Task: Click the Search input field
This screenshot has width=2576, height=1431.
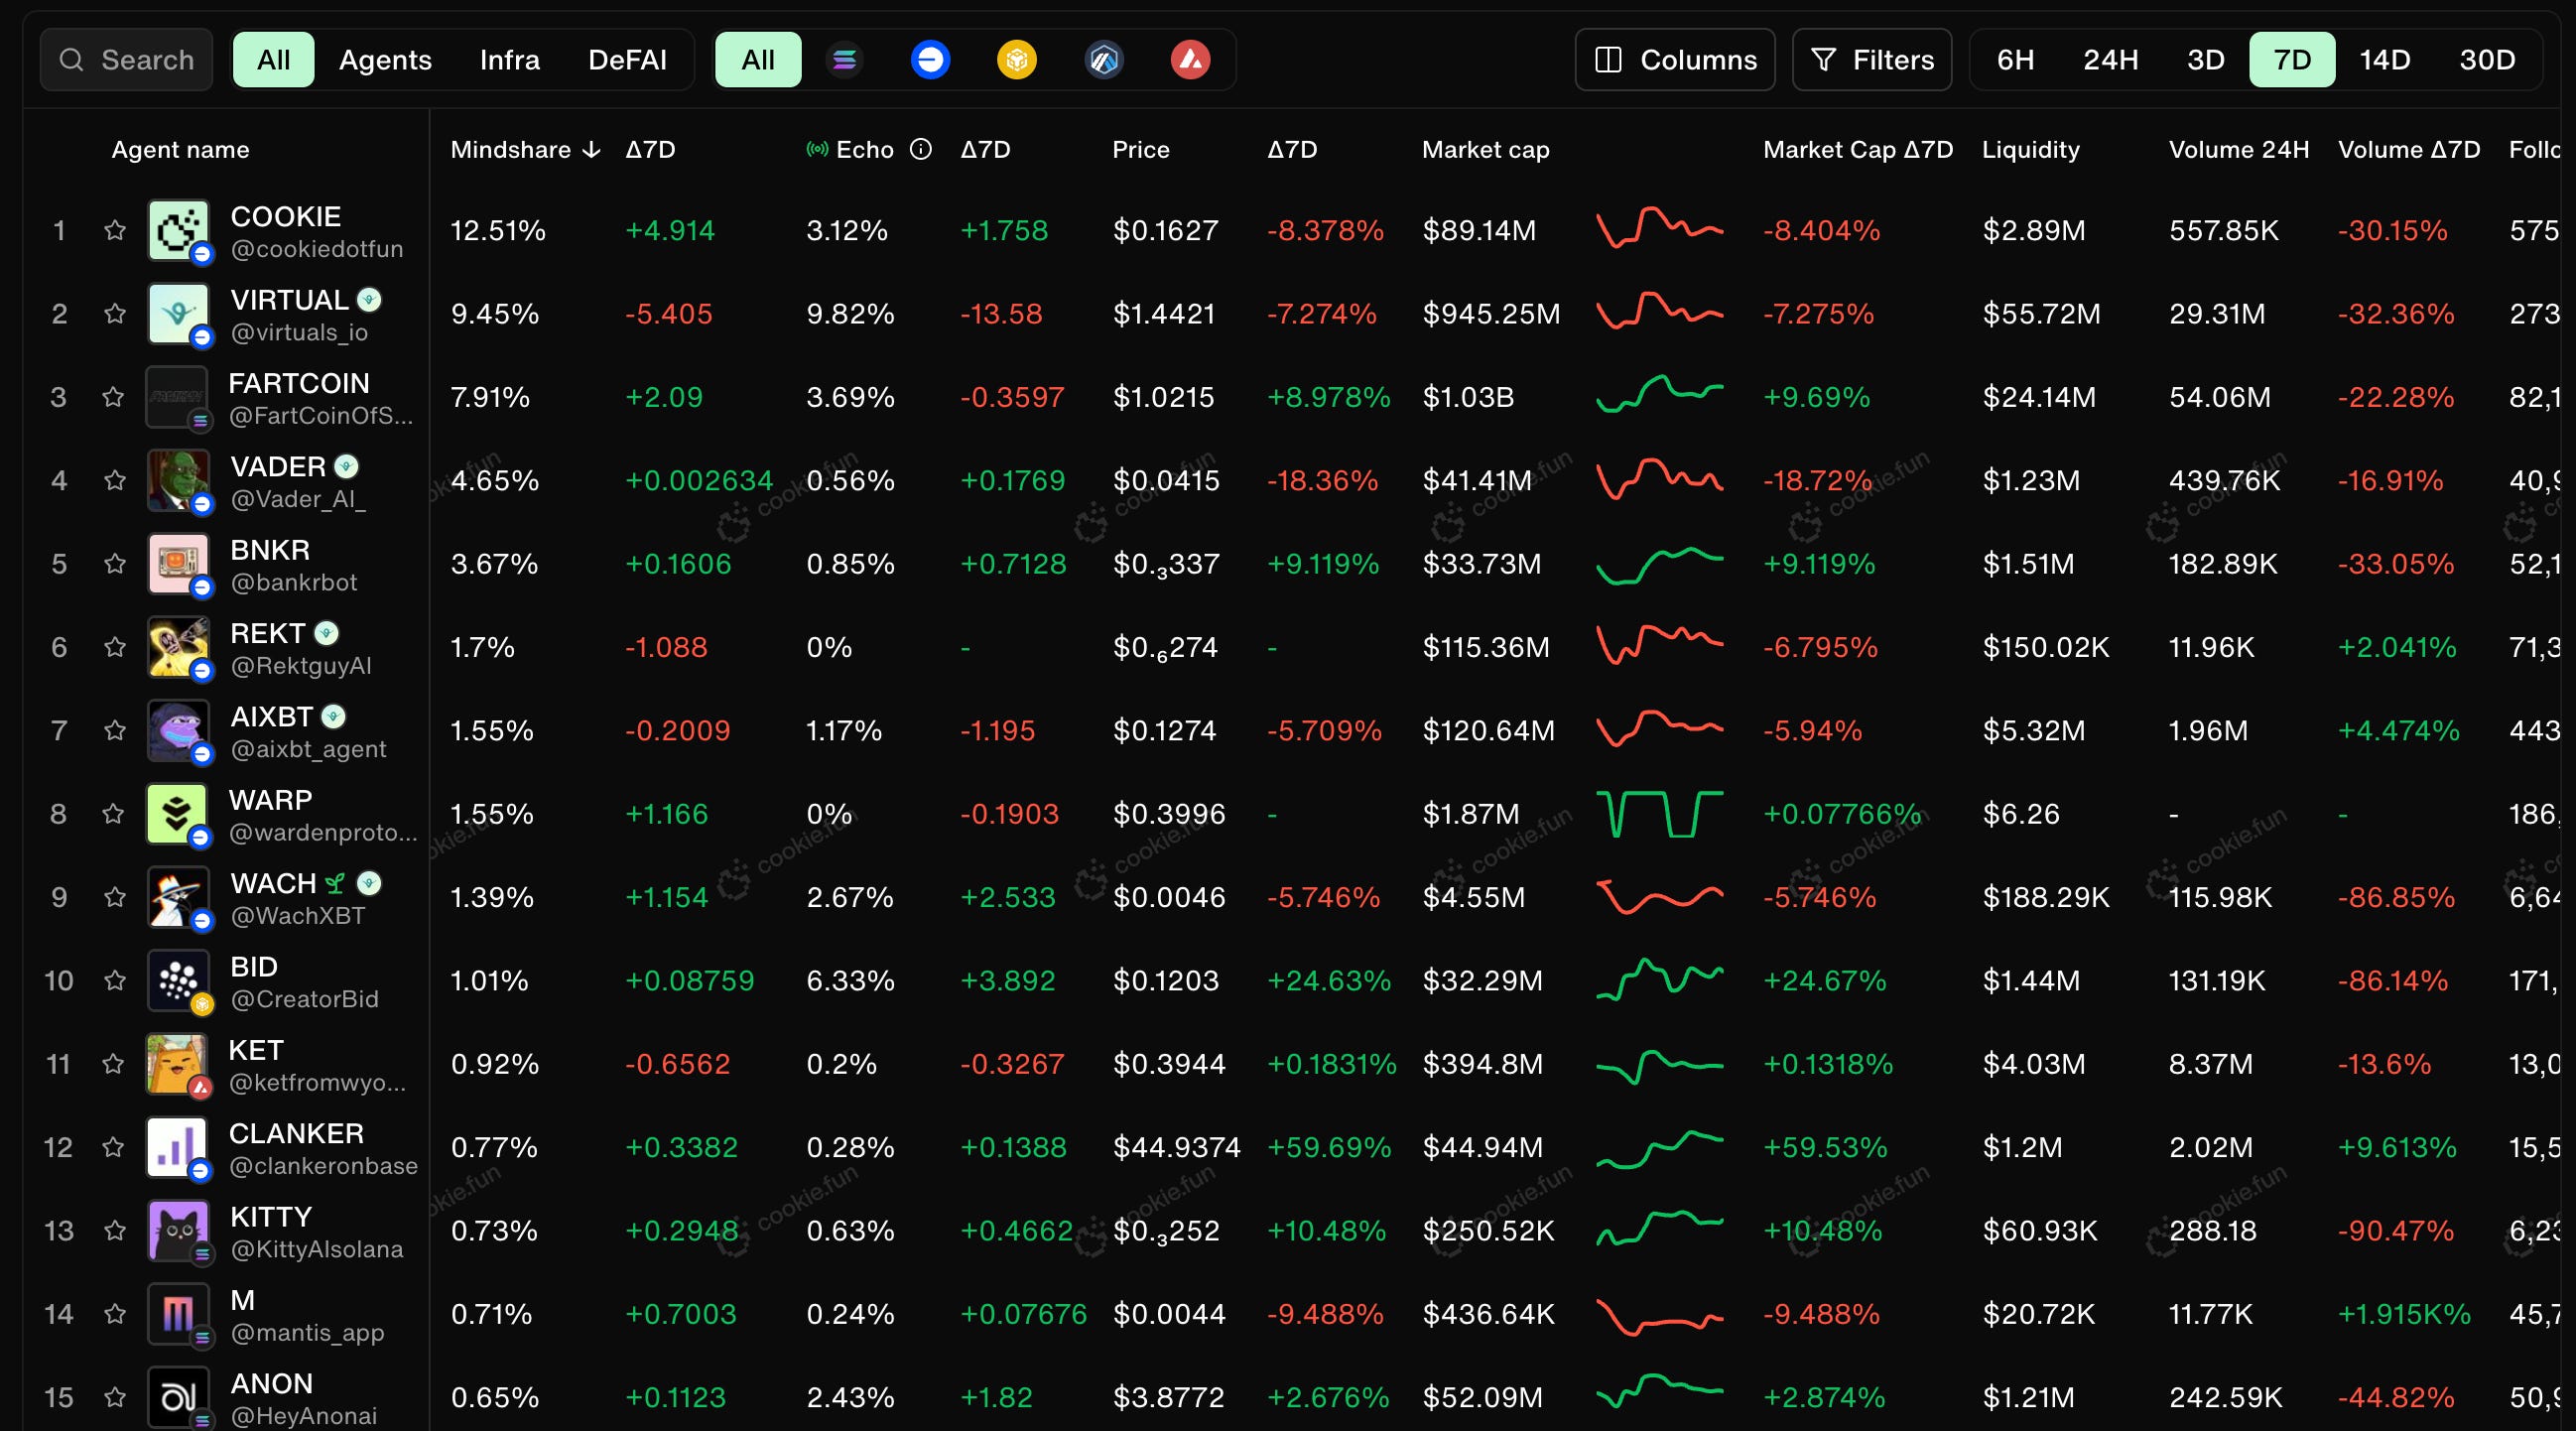Action: click(x=126, y=60)
